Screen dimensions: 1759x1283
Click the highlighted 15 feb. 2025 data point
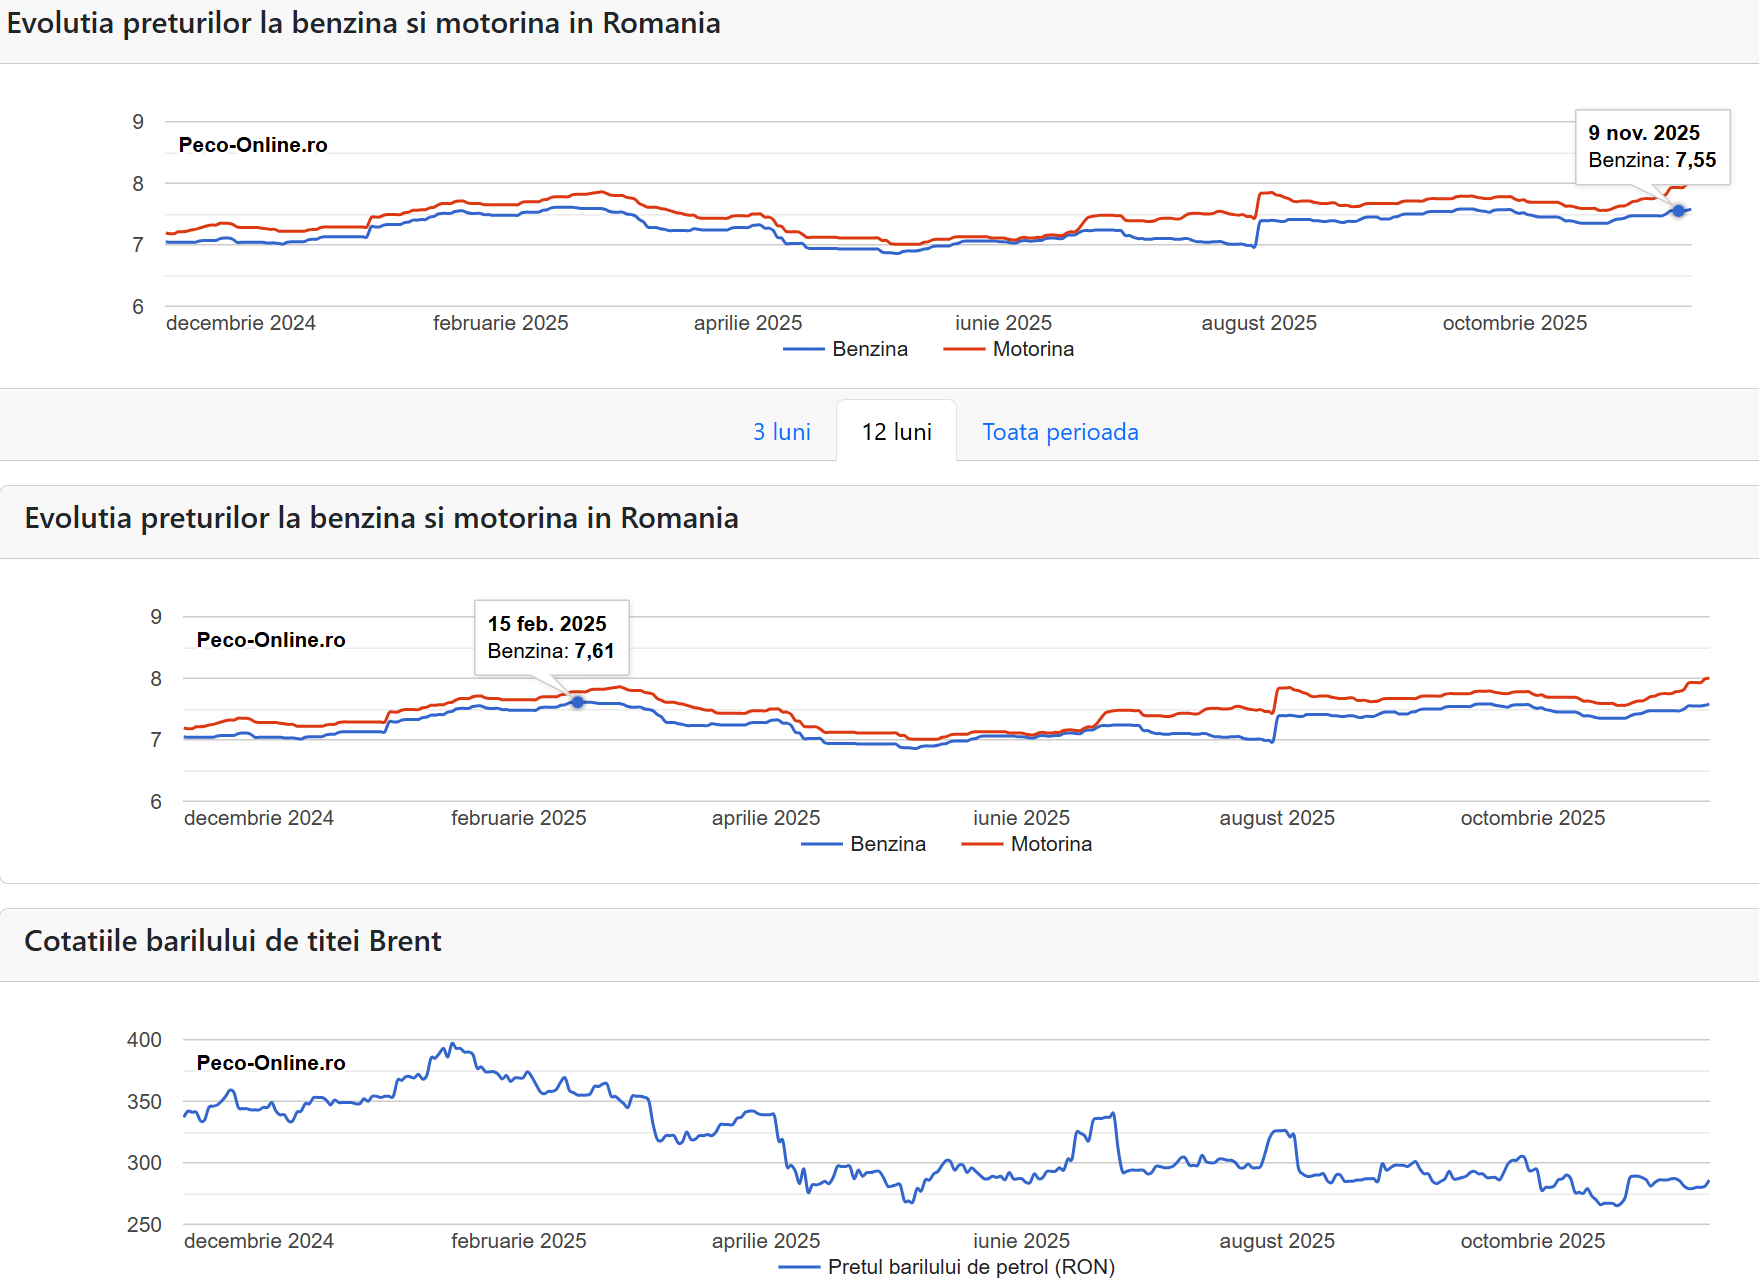(578, 702)
